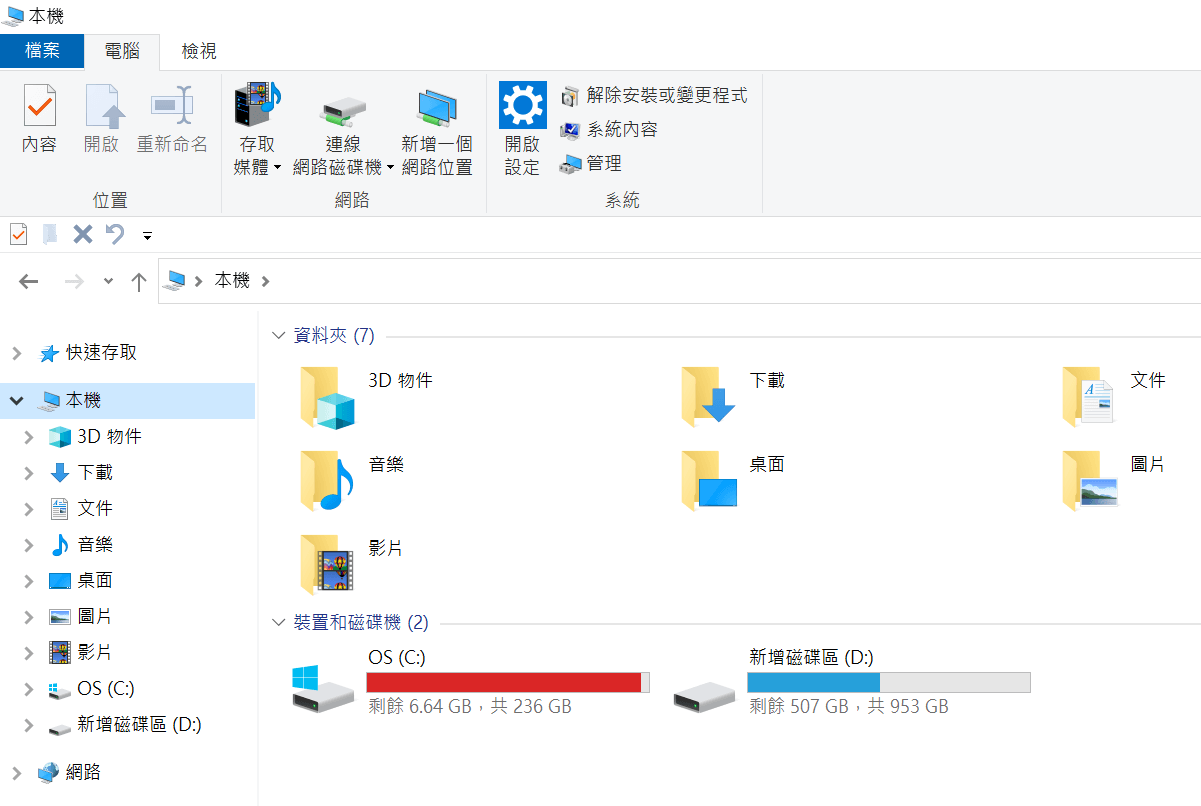Select 新增磁碟區 (D:) in the sidebar

(x=139, y=724)
